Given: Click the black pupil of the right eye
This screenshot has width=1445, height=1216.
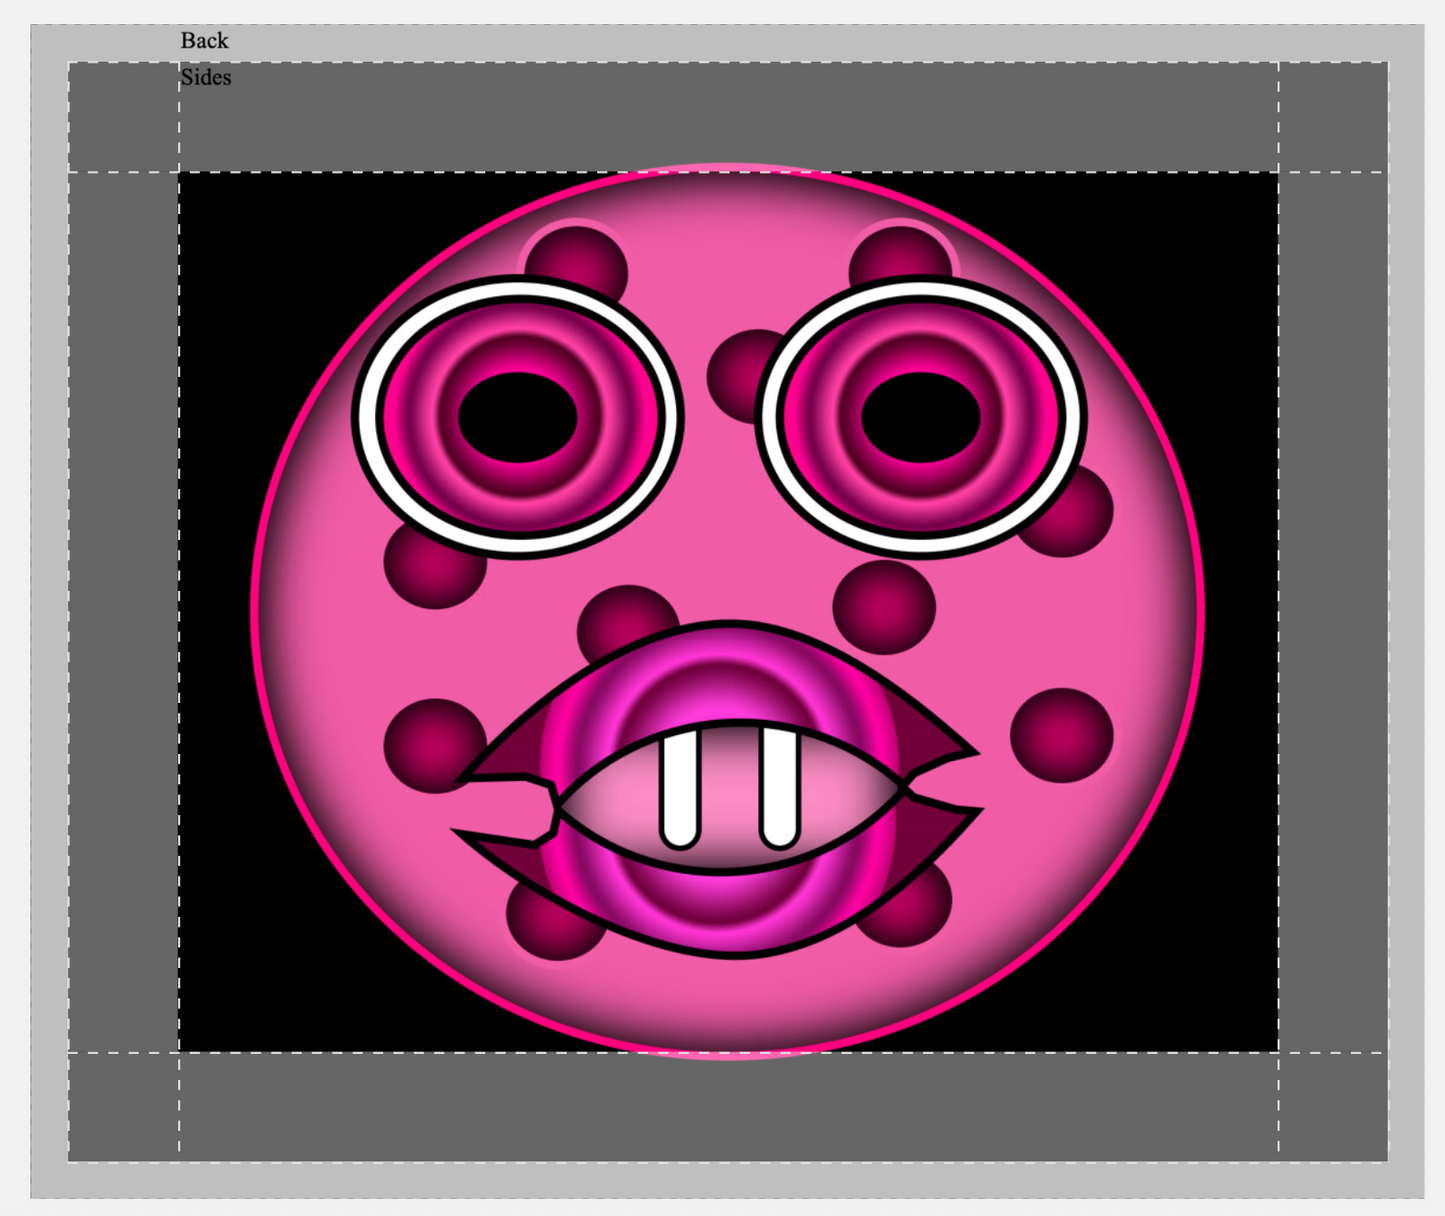Looking at the screenshot, I should pyautogui.click(x=920, y=416).
